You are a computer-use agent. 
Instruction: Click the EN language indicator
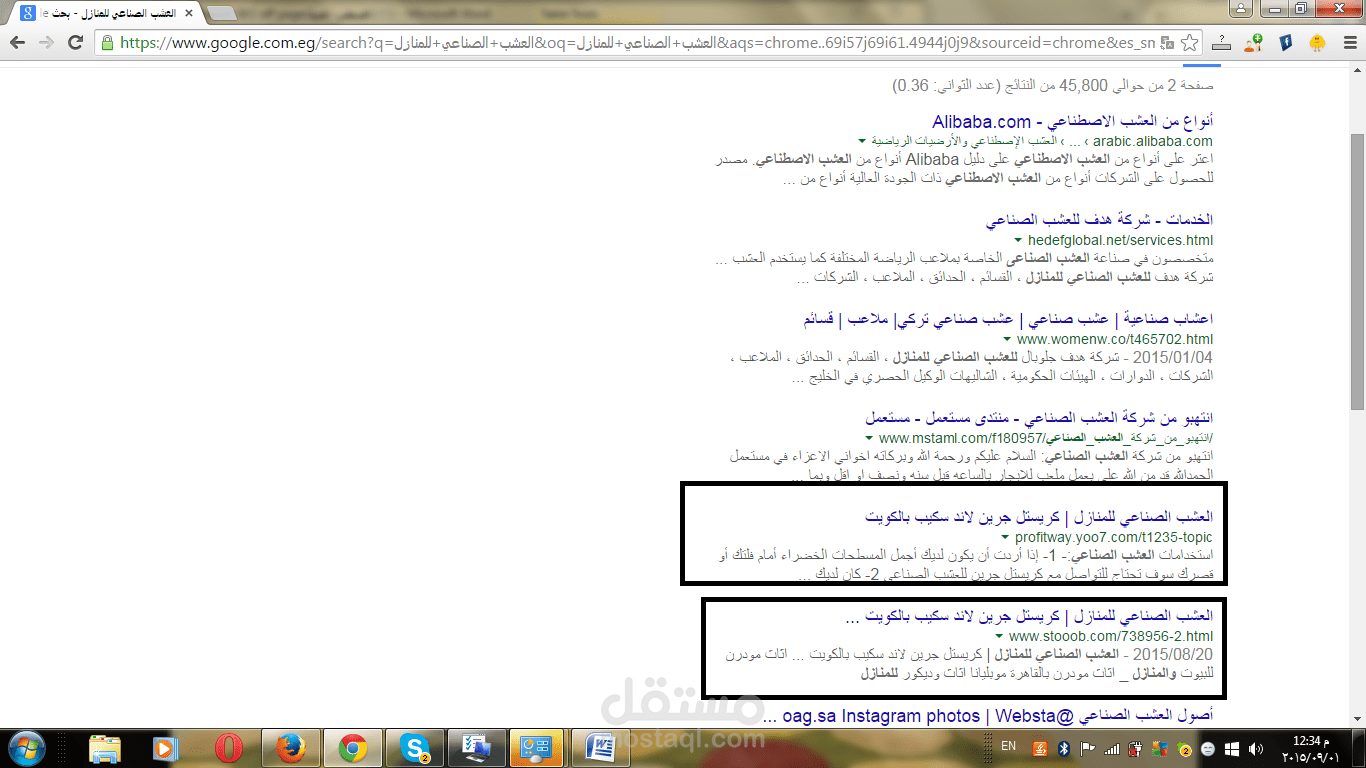coord(1009,747)
